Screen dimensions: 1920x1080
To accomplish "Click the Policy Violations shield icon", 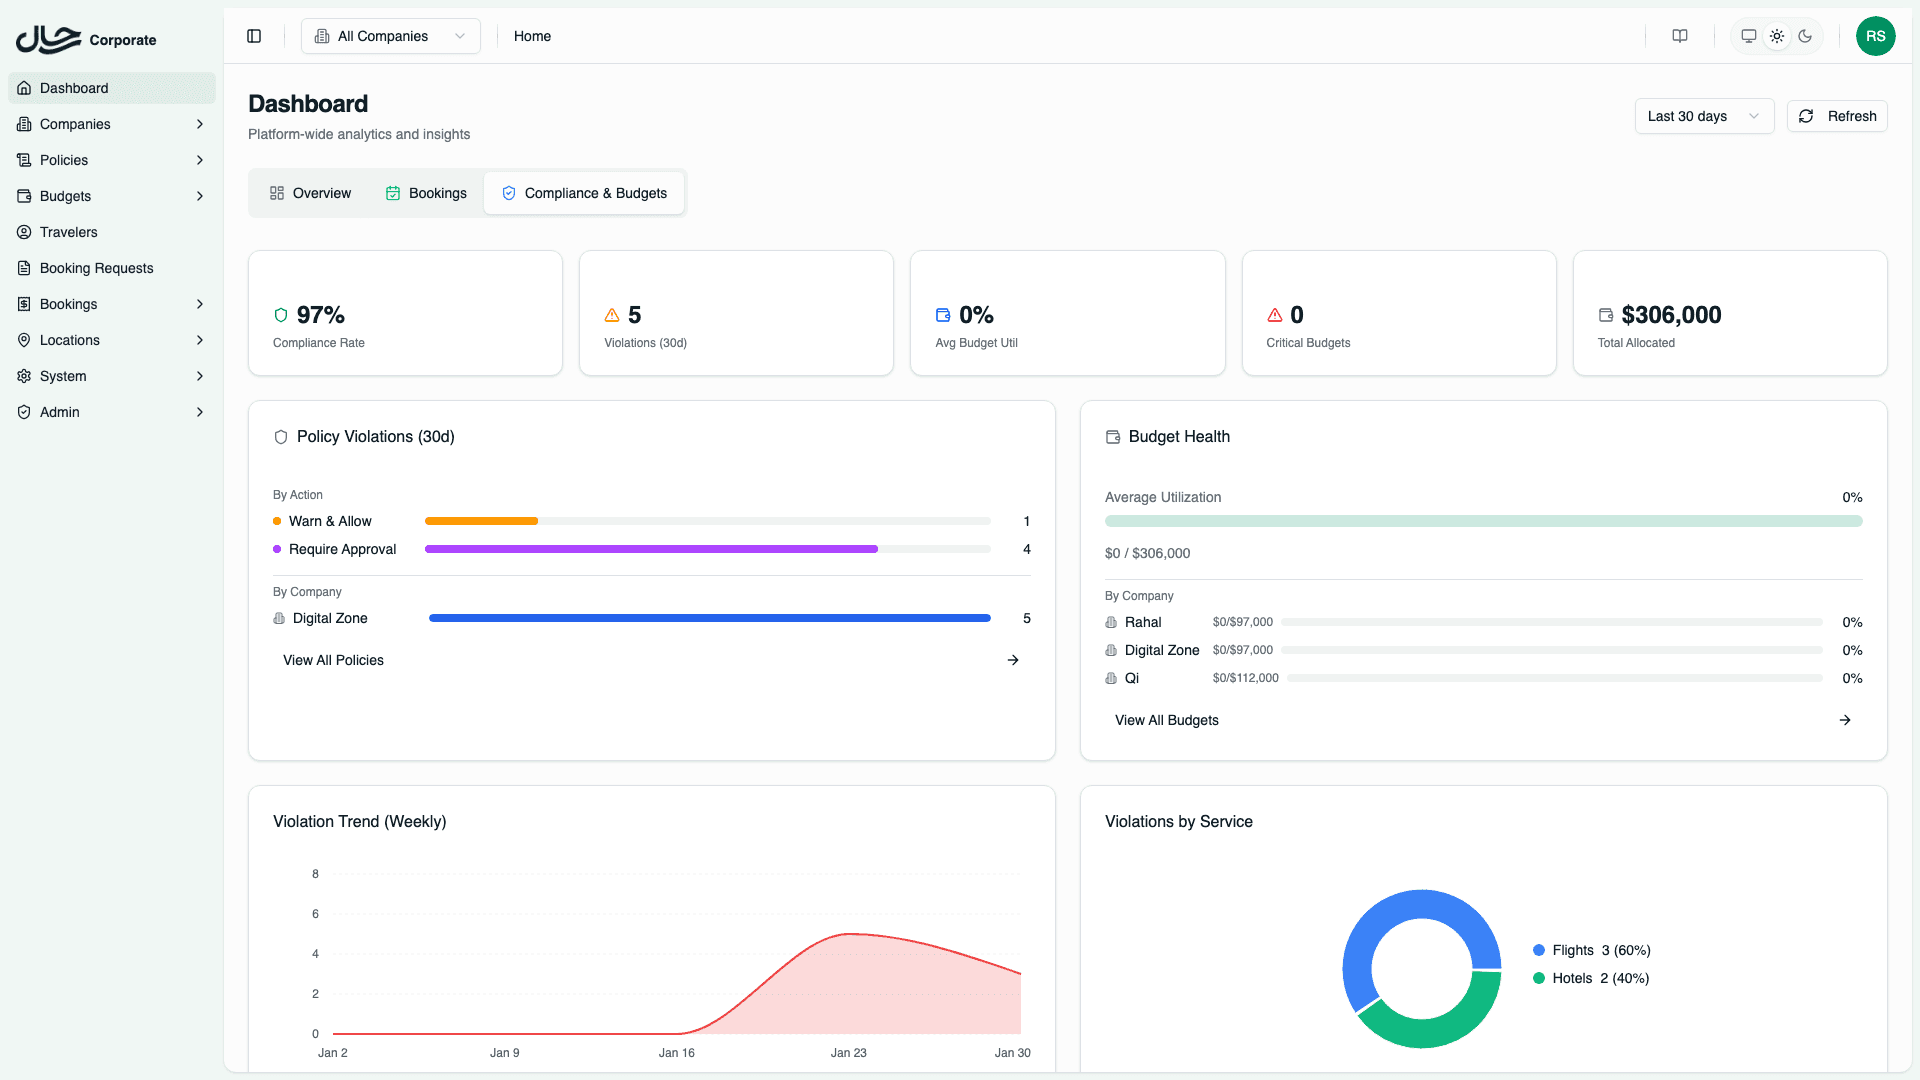I will point(280,437).
